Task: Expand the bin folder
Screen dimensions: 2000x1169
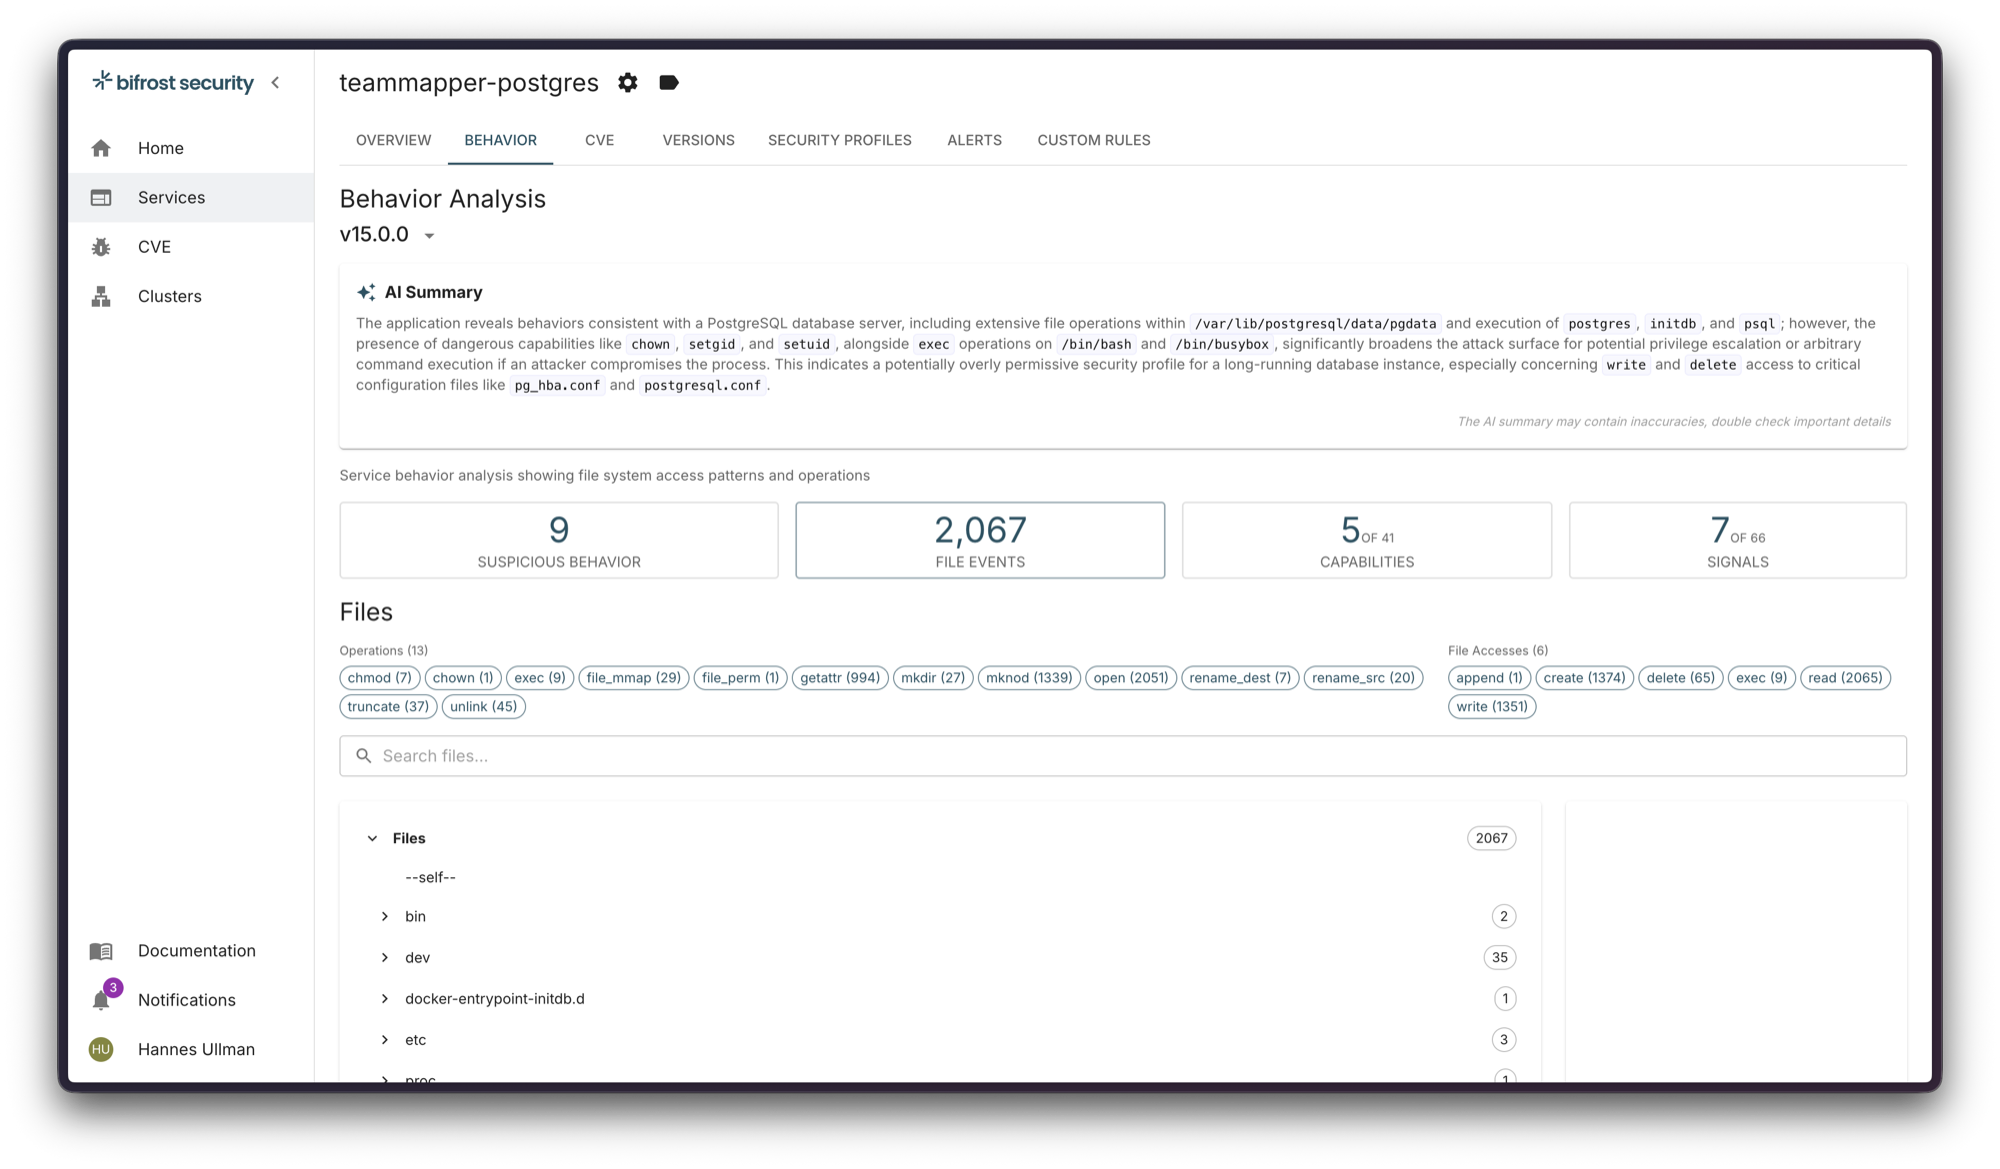Action: (x=385, y=916)
